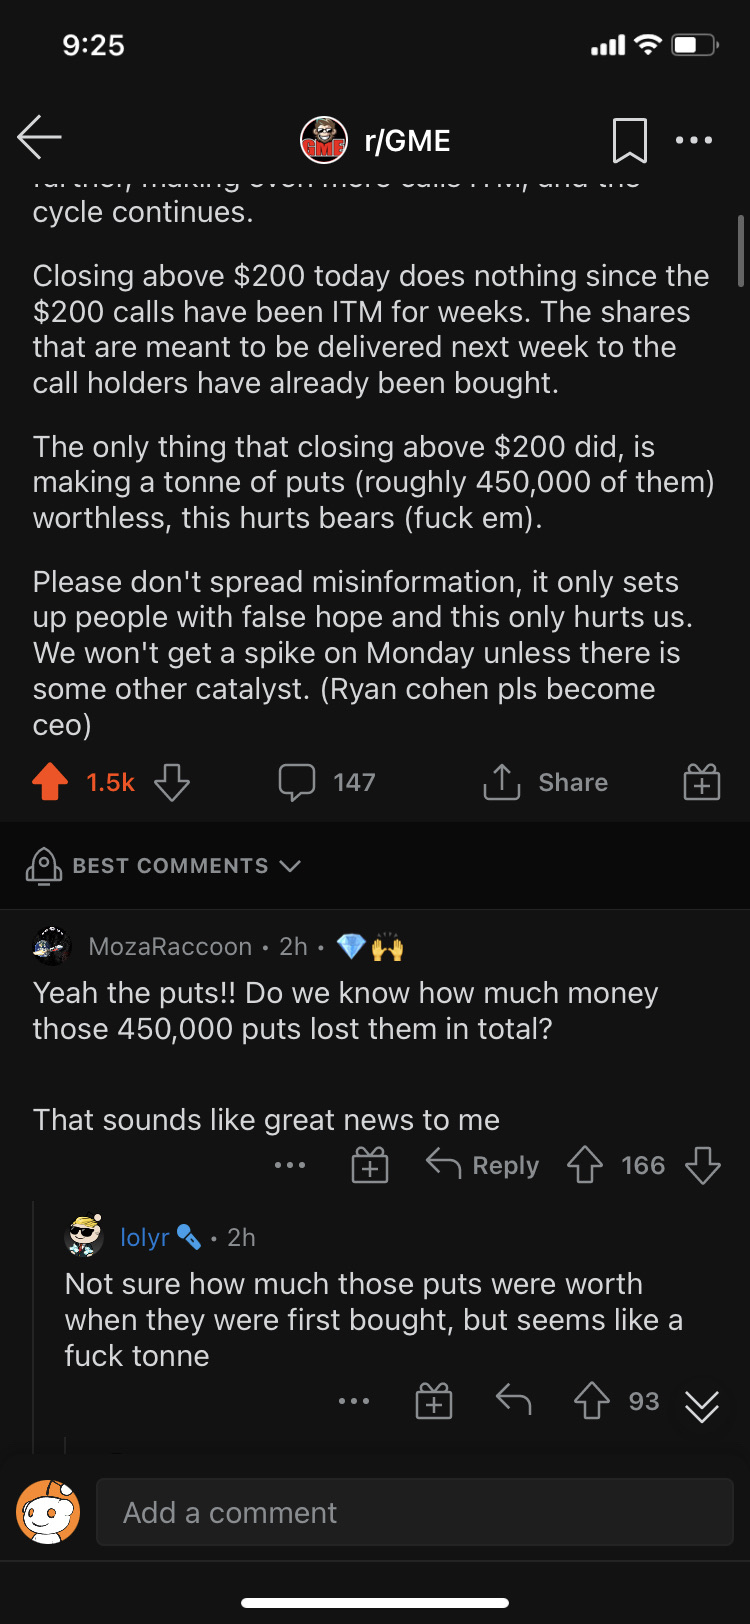Toggle the orange upvote on the post

pyautogui.click(x=50, y=782)
